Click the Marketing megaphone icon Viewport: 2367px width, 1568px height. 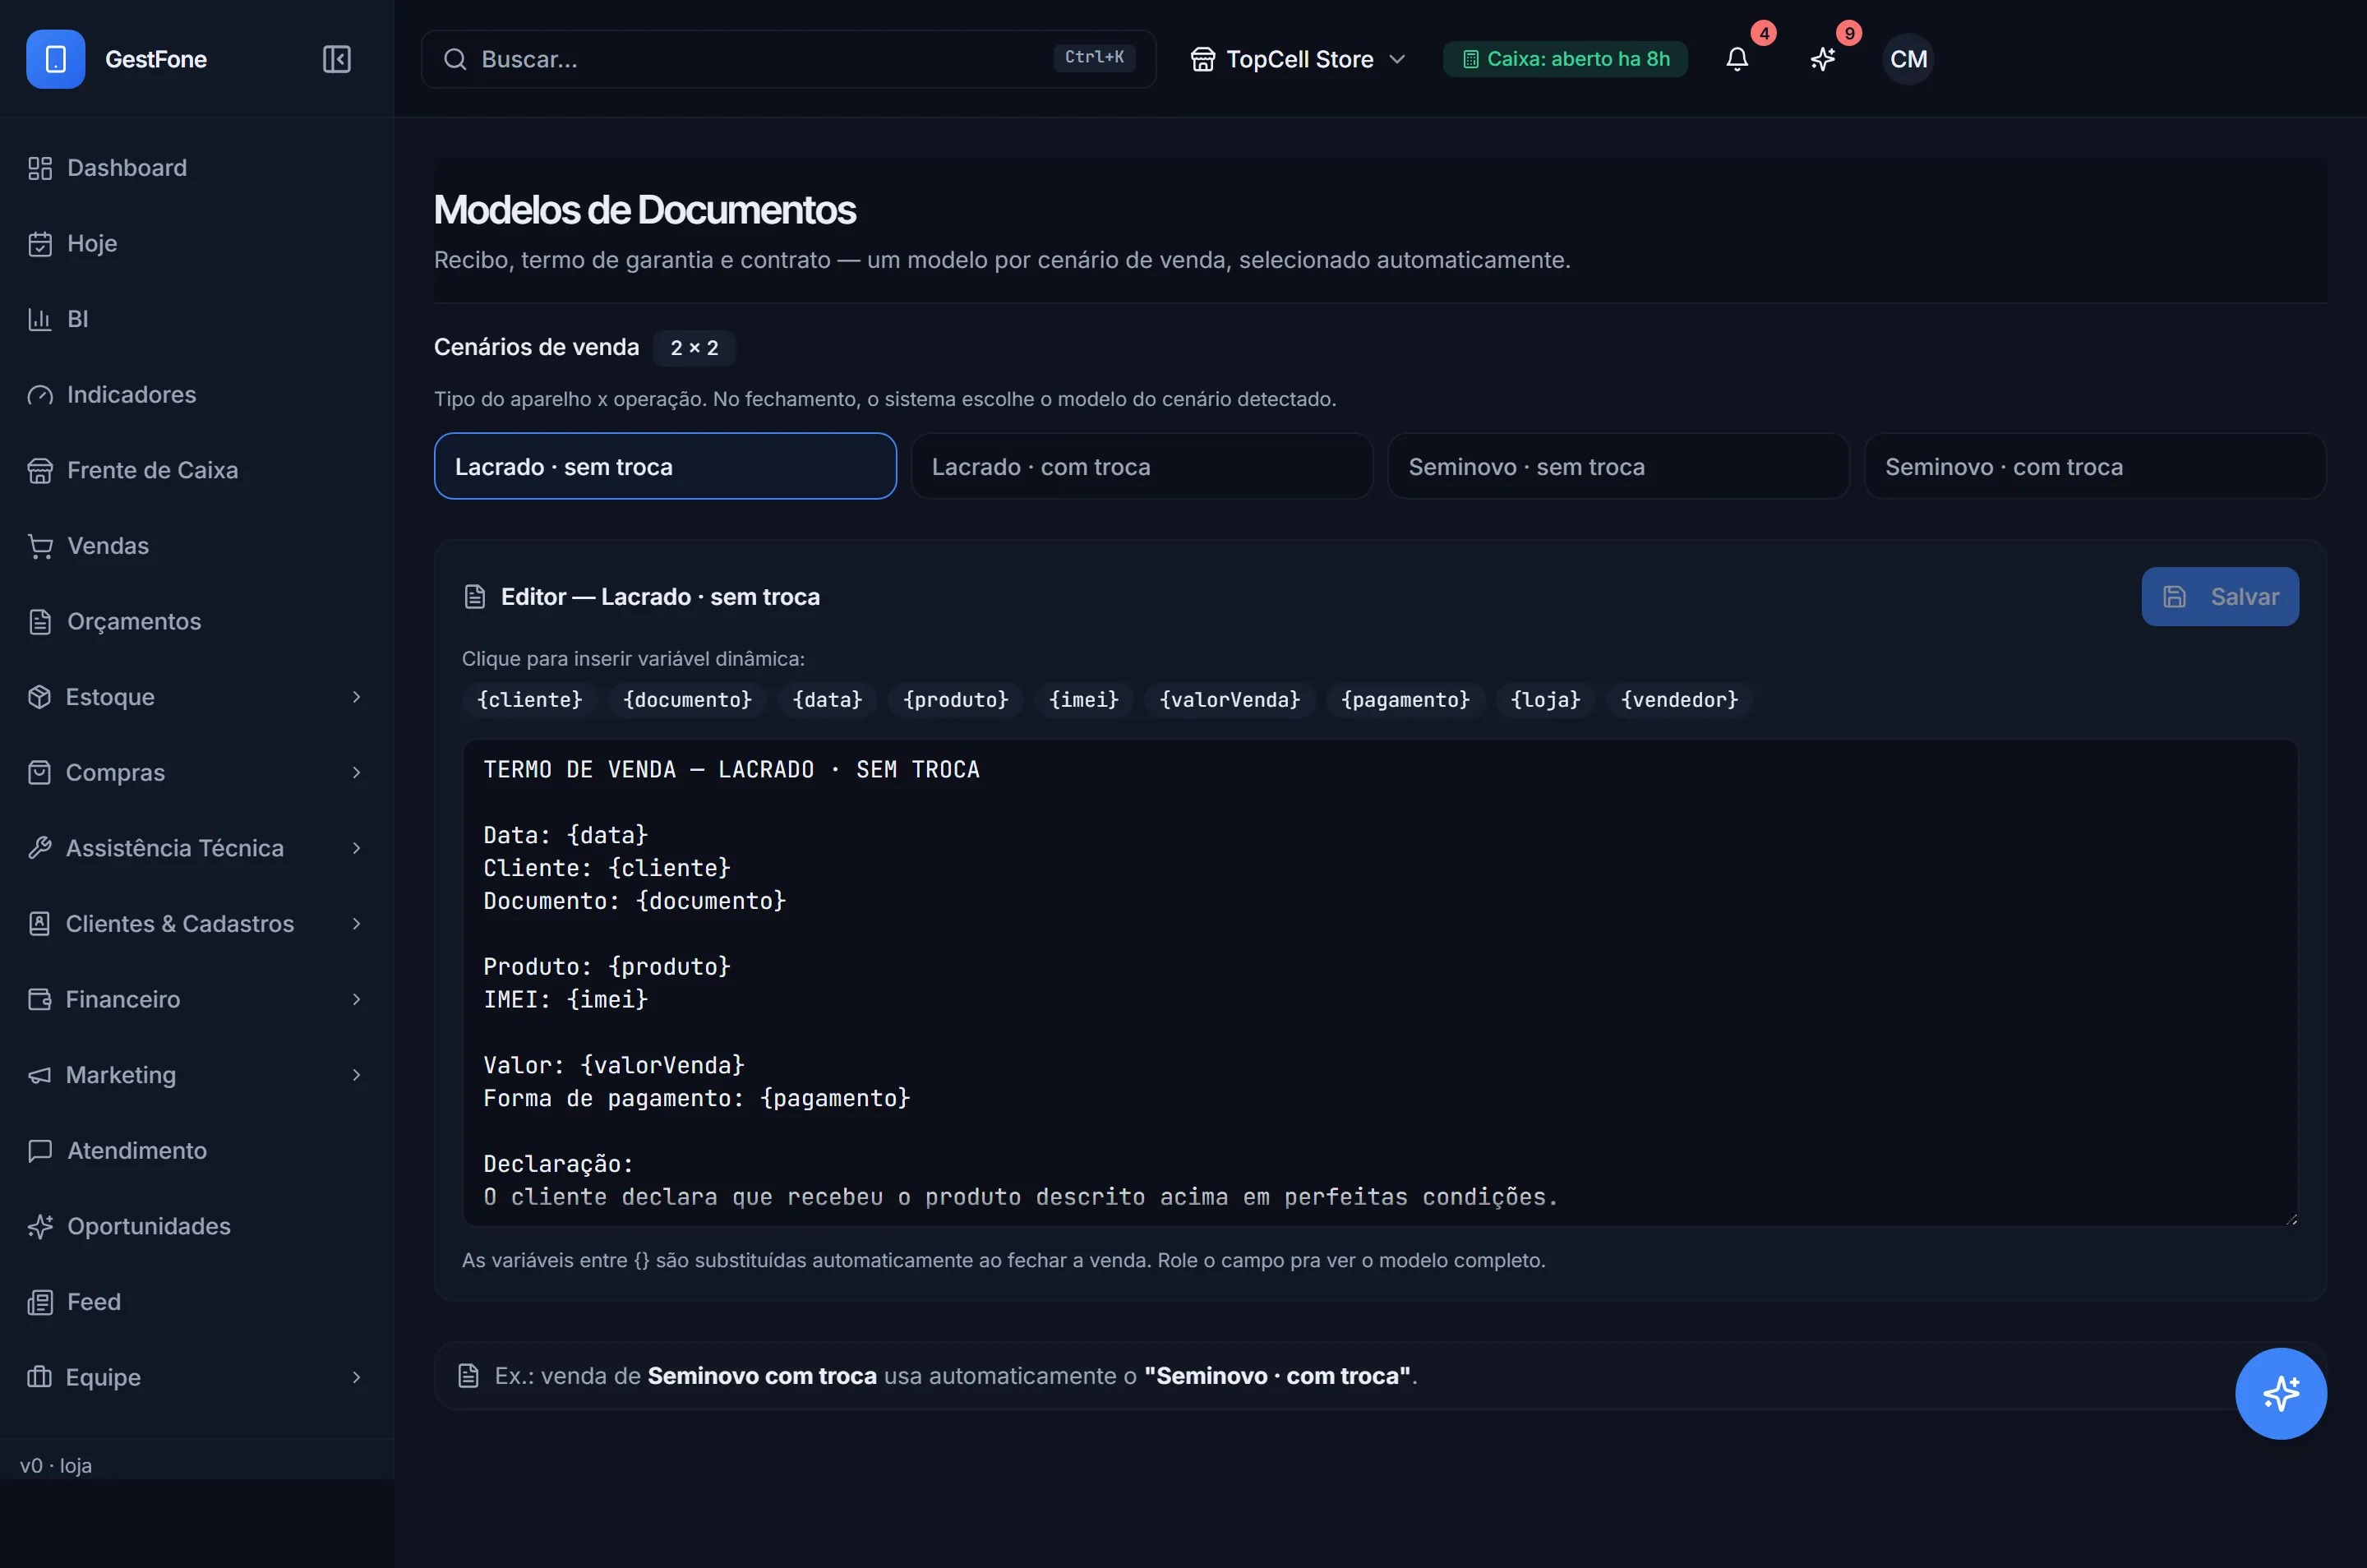pyautogui.click(x=40, y=1075)
